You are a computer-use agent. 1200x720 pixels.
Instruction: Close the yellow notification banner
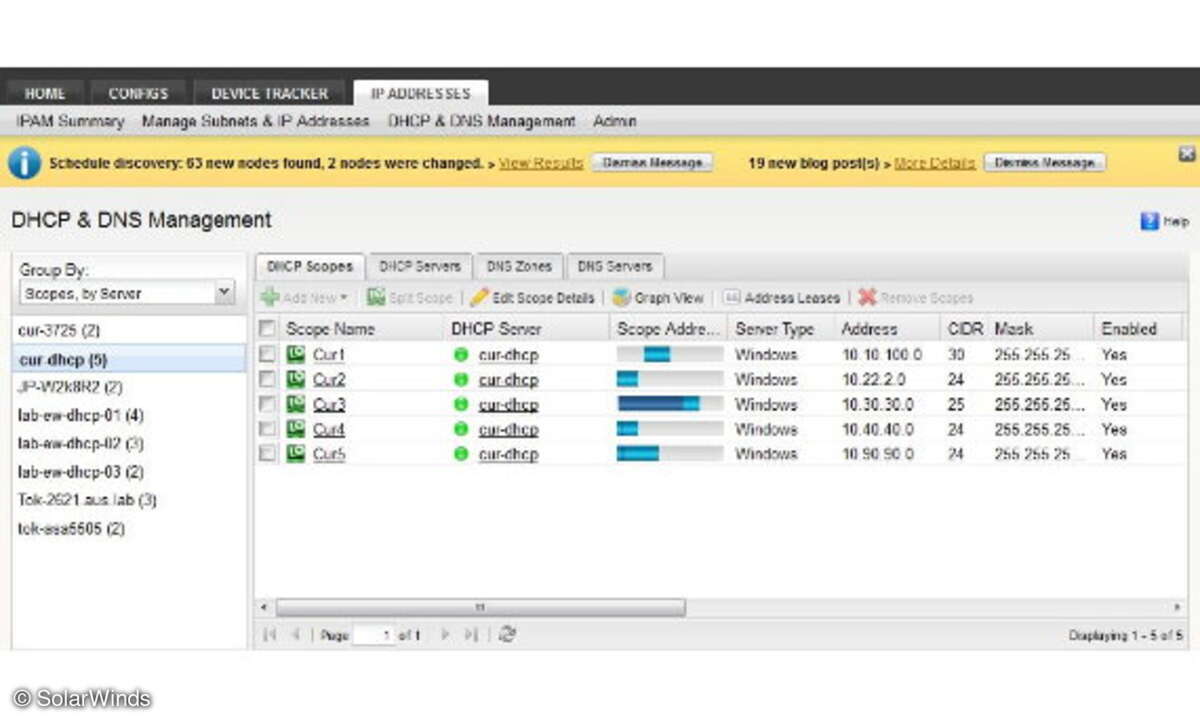pos(1187,154)
